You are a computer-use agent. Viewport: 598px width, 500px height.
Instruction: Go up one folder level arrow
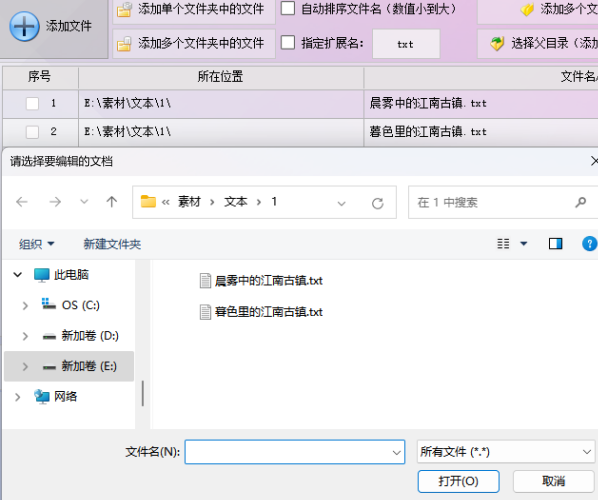coord(112,202)
